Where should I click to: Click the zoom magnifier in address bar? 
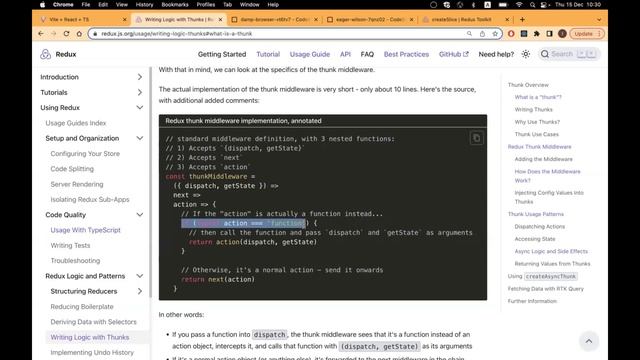469,34
